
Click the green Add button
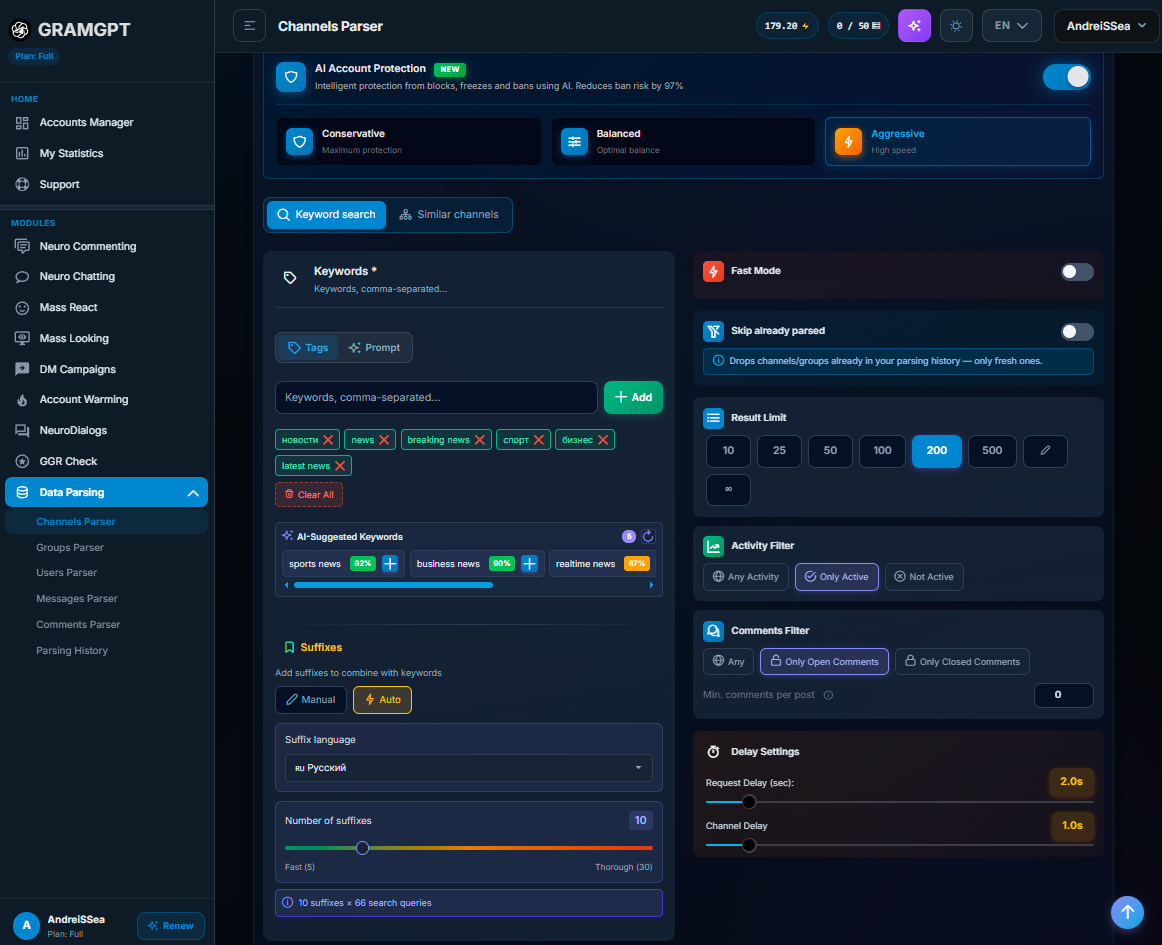(633, 397)
